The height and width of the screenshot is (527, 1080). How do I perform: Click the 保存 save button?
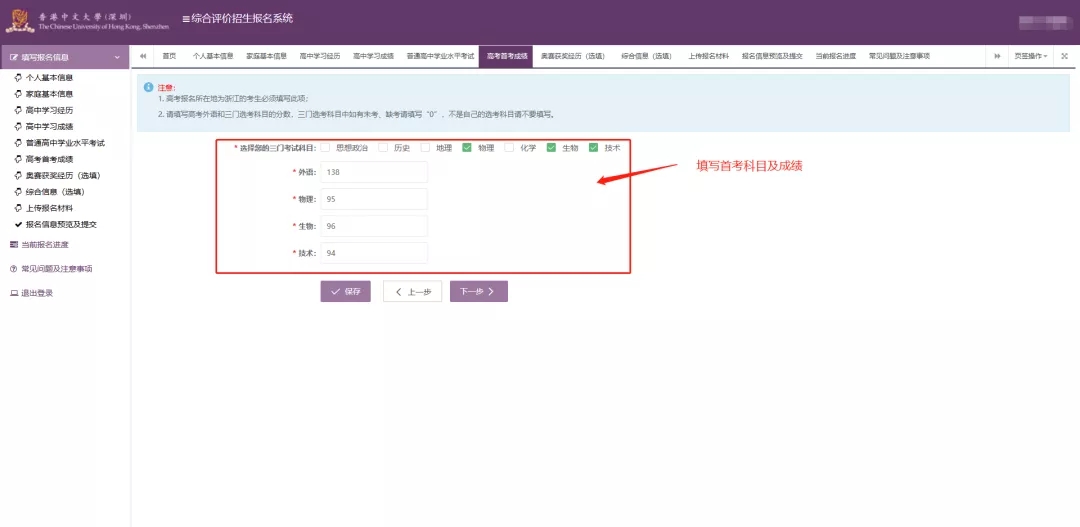click(345, 291)
